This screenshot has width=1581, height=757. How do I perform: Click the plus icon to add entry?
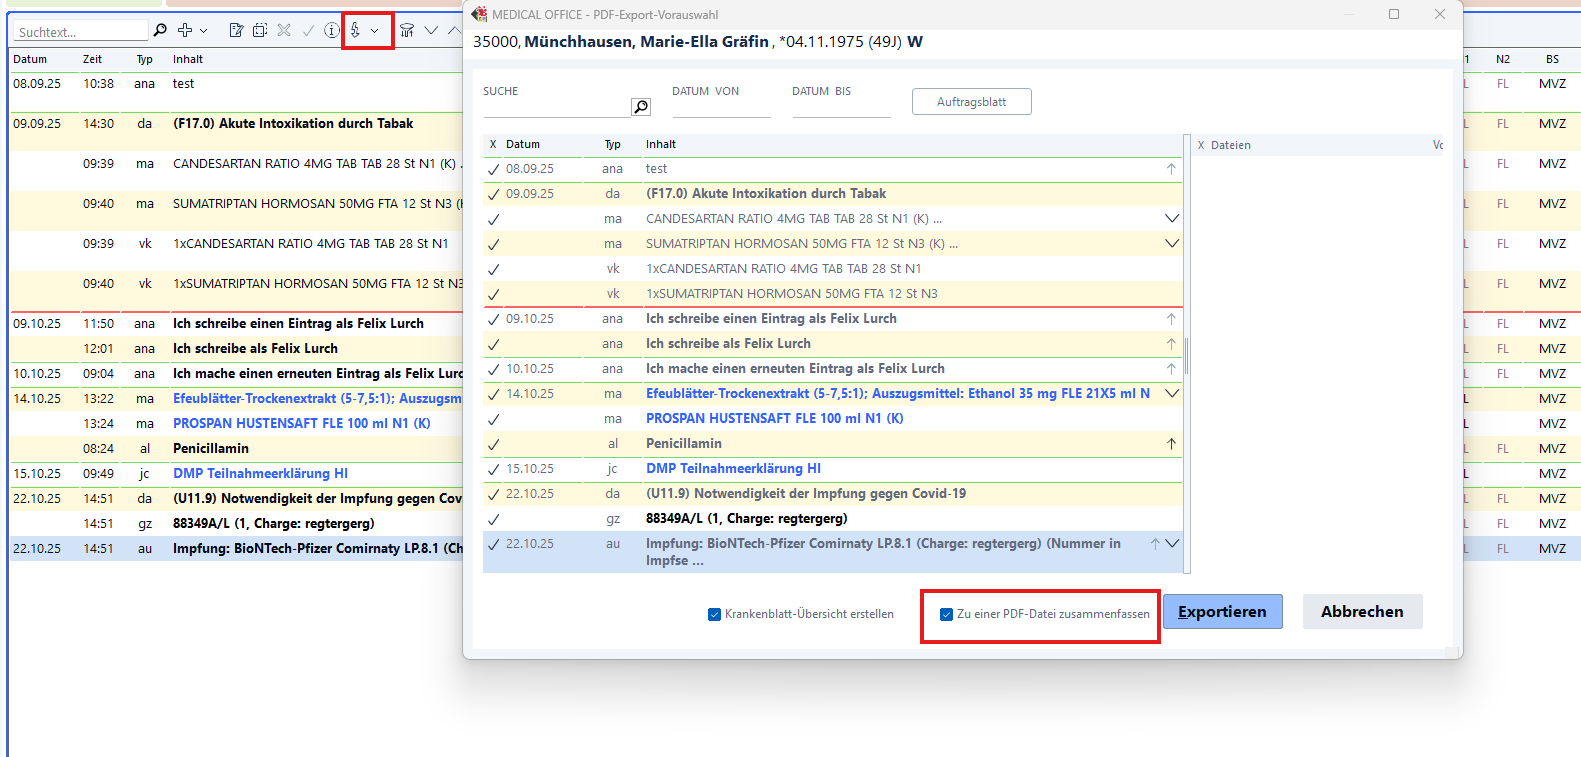(185, 30)
